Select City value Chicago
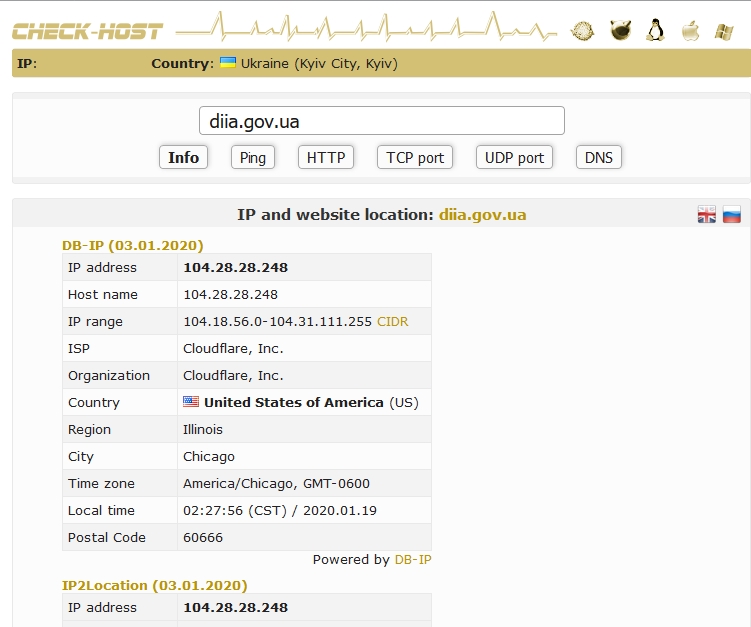Viewport: 751px width, 627px height. [x=209, y=456]
